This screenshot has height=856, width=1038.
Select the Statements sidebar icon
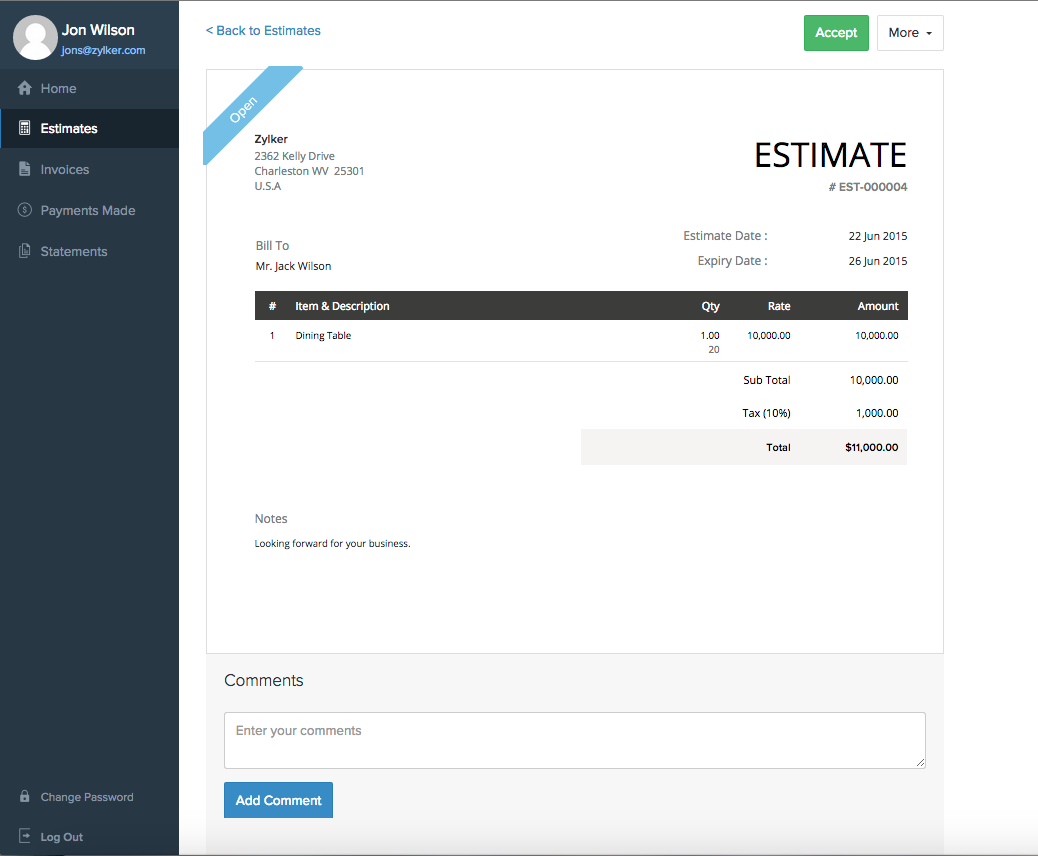pyautogui.click(x=25, y=251)
